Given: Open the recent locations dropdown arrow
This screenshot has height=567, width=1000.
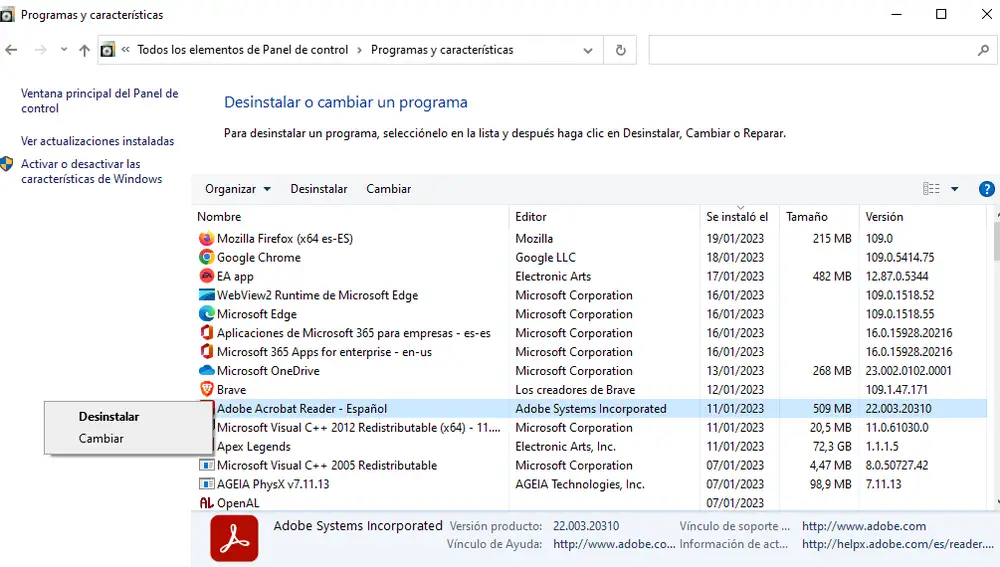Looking at the screenshot, I should (x=64, y=50).
